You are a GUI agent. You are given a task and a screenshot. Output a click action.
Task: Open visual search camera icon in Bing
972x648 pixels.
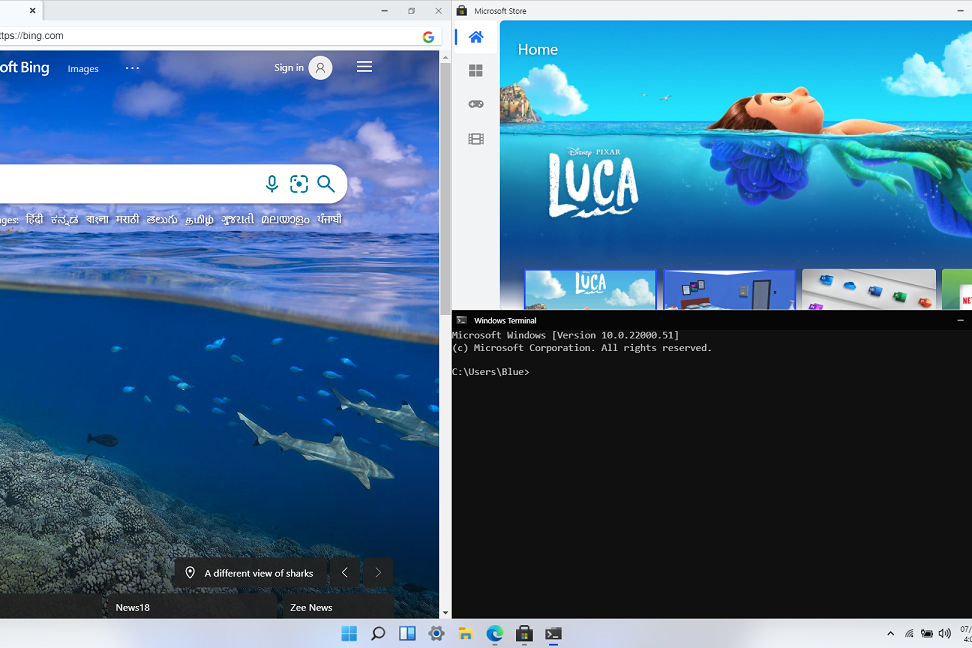(299, 184)
